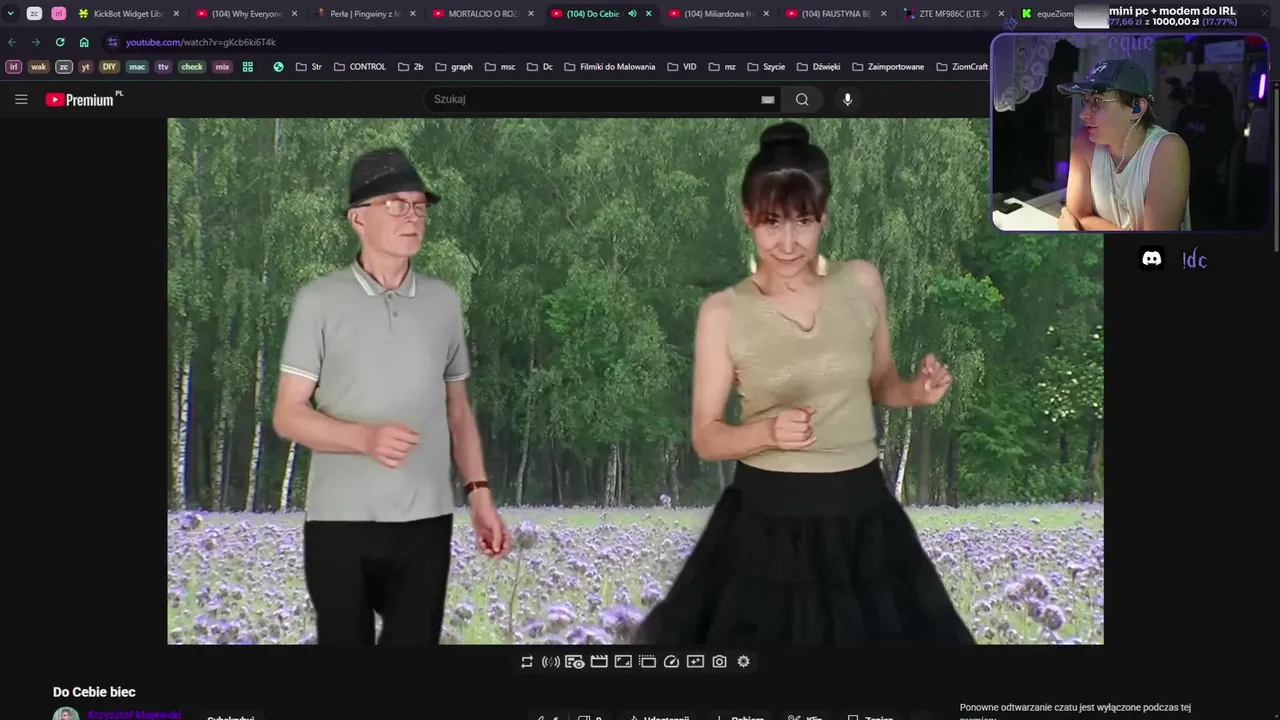Open site information icon next to URL
Viewport: 1280px width, 720px height.
[x=112, y=42]
